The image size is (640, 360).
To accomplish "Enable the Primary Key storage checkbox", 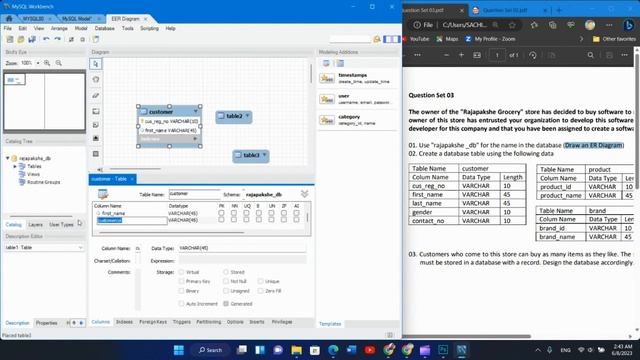I will pyautogui.click(x=181, y=281).
